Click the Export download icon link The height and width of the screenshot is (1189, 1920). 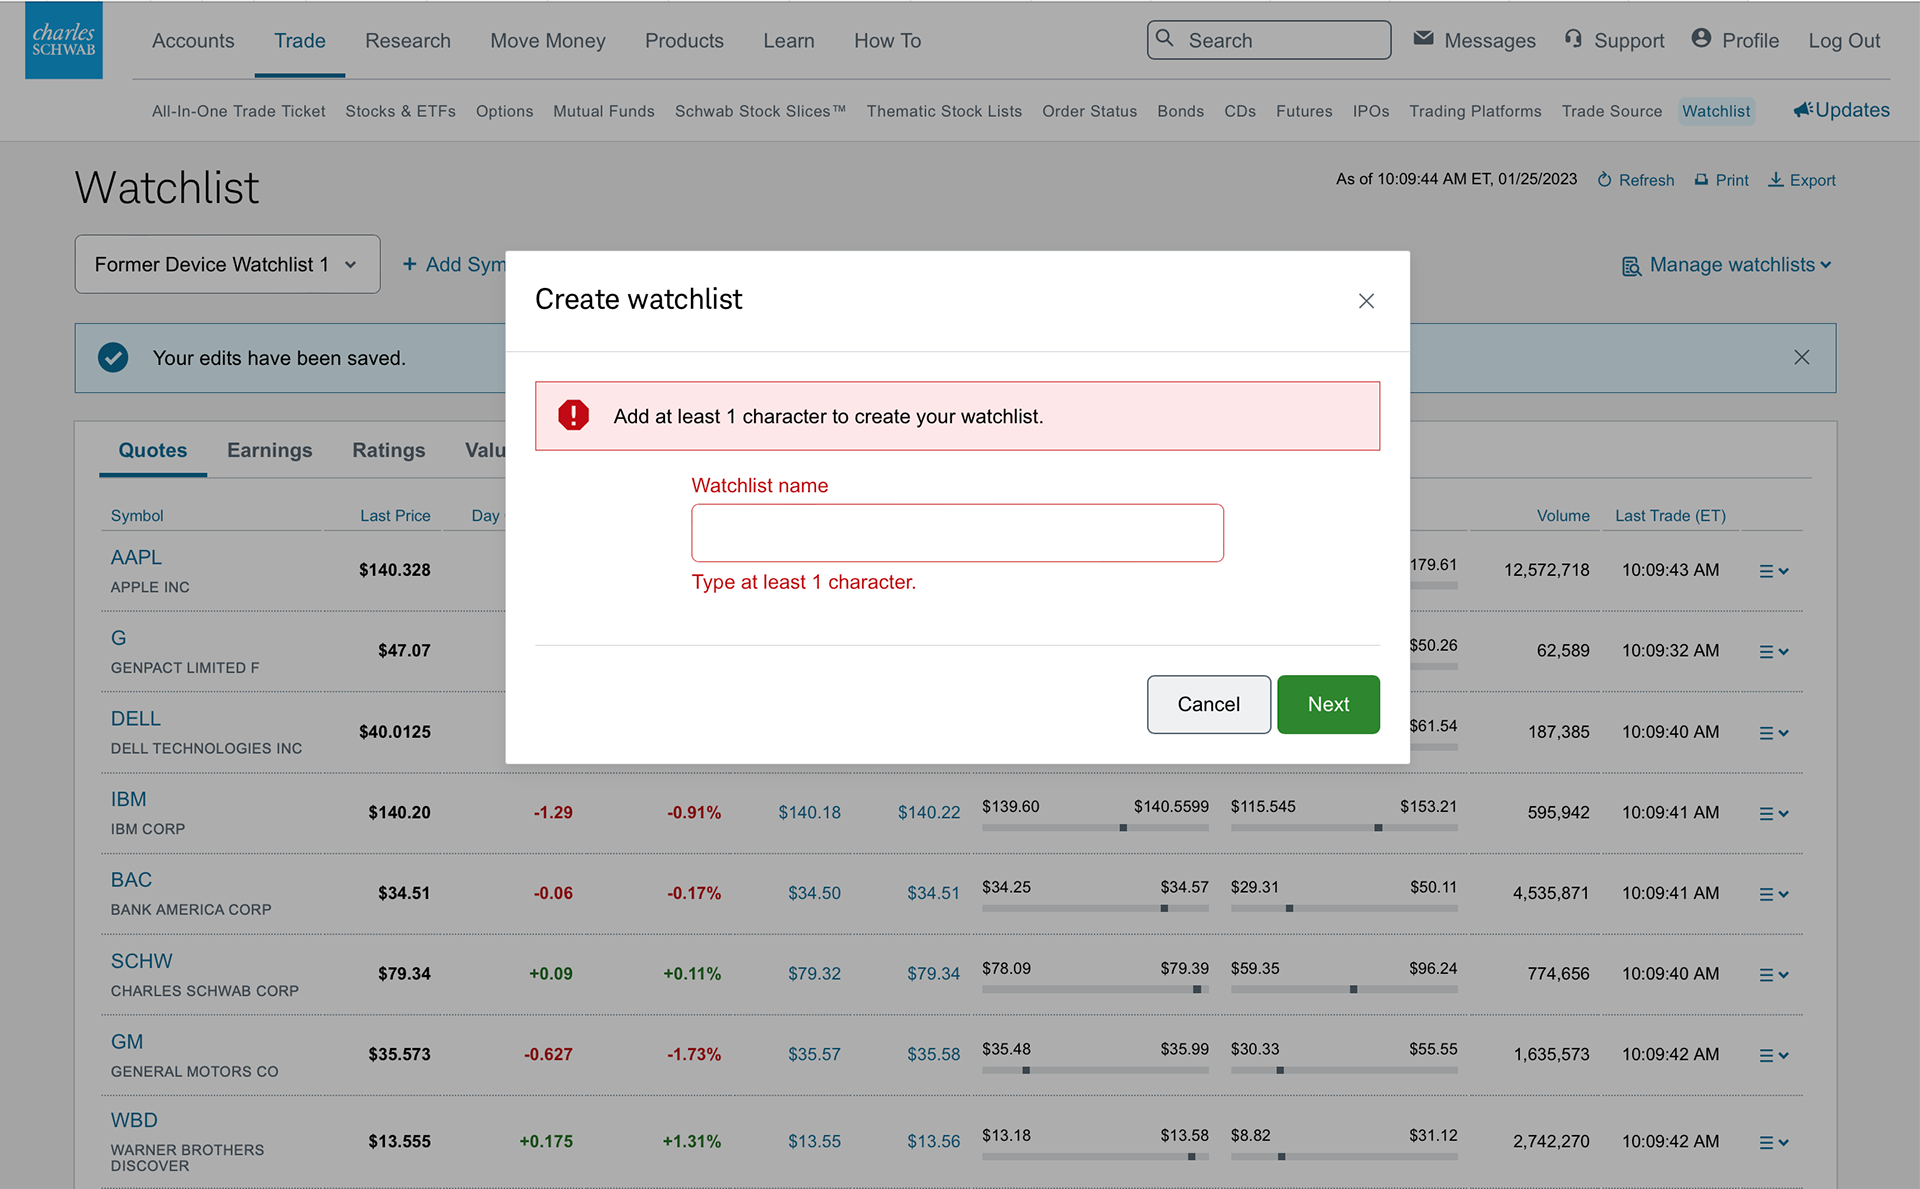[1801, 180]
